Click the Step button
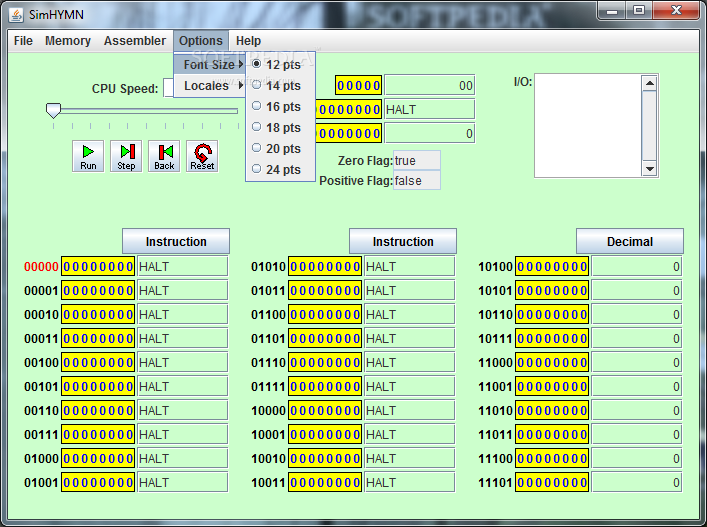Viewport: 707px width, 527px height. (x=126, y=156)
